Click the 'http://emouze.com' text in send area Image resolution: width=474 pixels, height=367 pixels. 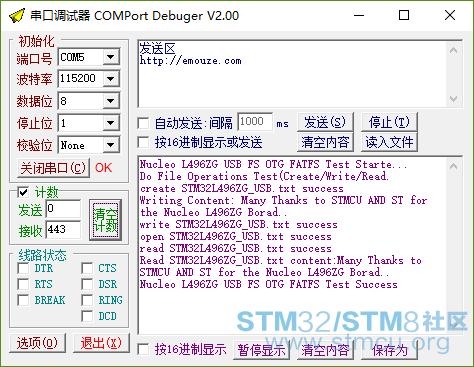190,61
